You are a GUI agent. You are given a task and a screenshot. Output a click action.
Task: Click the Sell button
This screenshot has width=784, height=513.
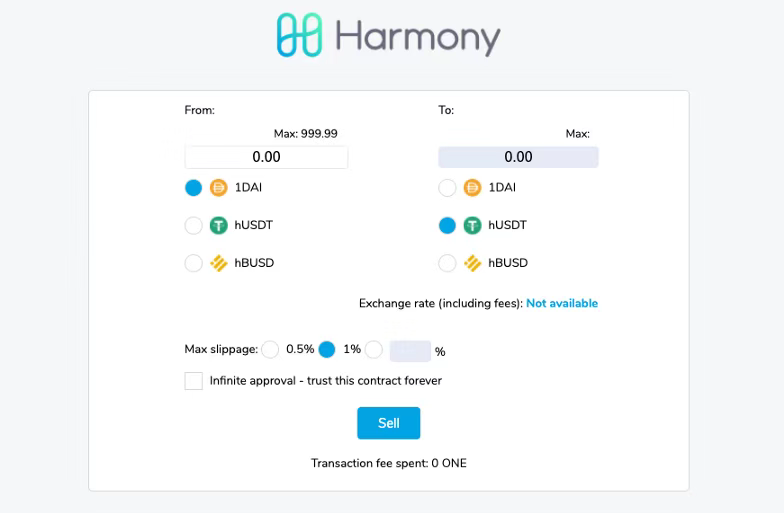(x=388, y=423)
